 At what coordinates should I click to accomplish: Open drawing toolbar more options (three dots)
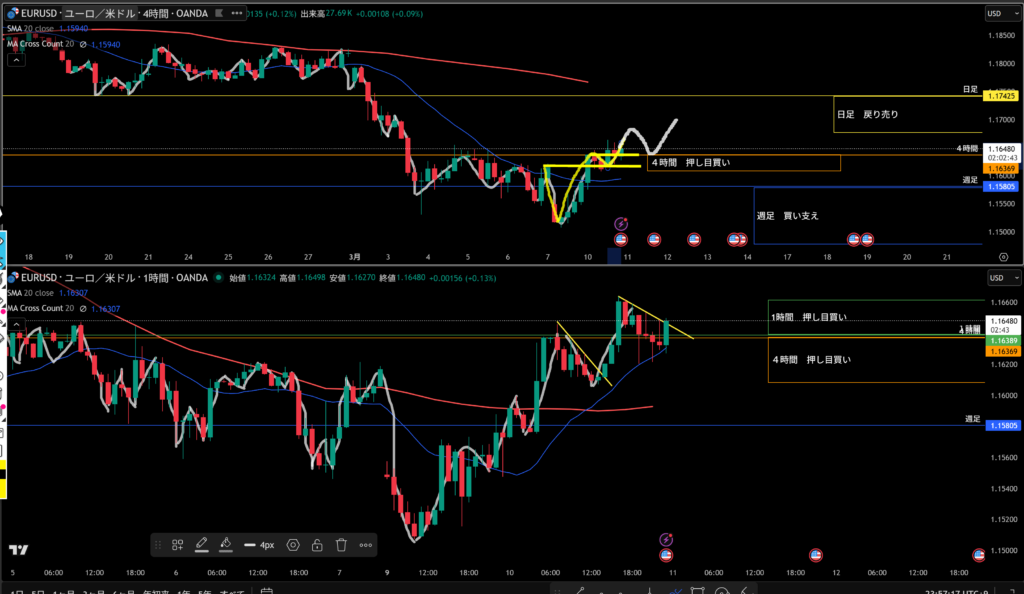[x=366, y=545]
